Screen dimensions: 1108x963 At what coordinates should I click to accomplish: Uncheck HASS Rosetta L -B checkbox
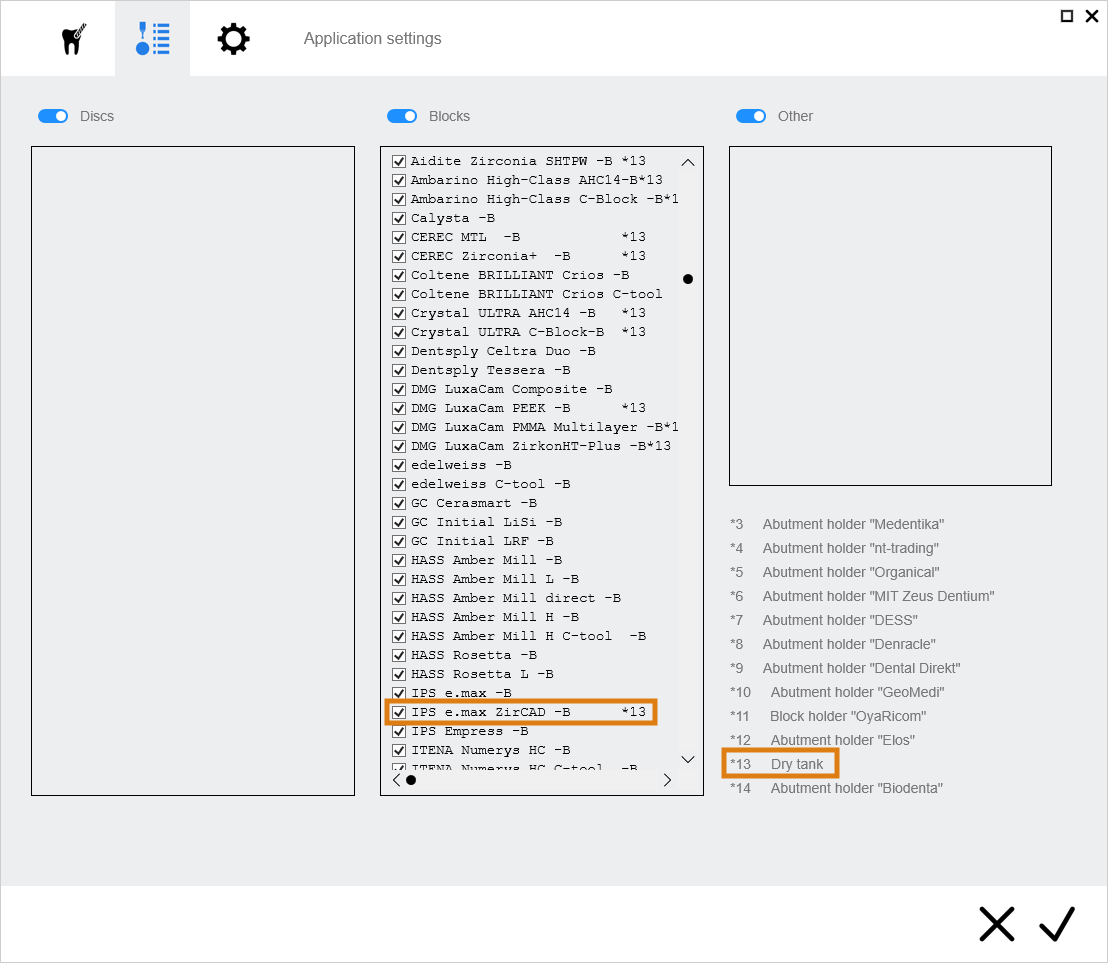(x=399, y=674)
